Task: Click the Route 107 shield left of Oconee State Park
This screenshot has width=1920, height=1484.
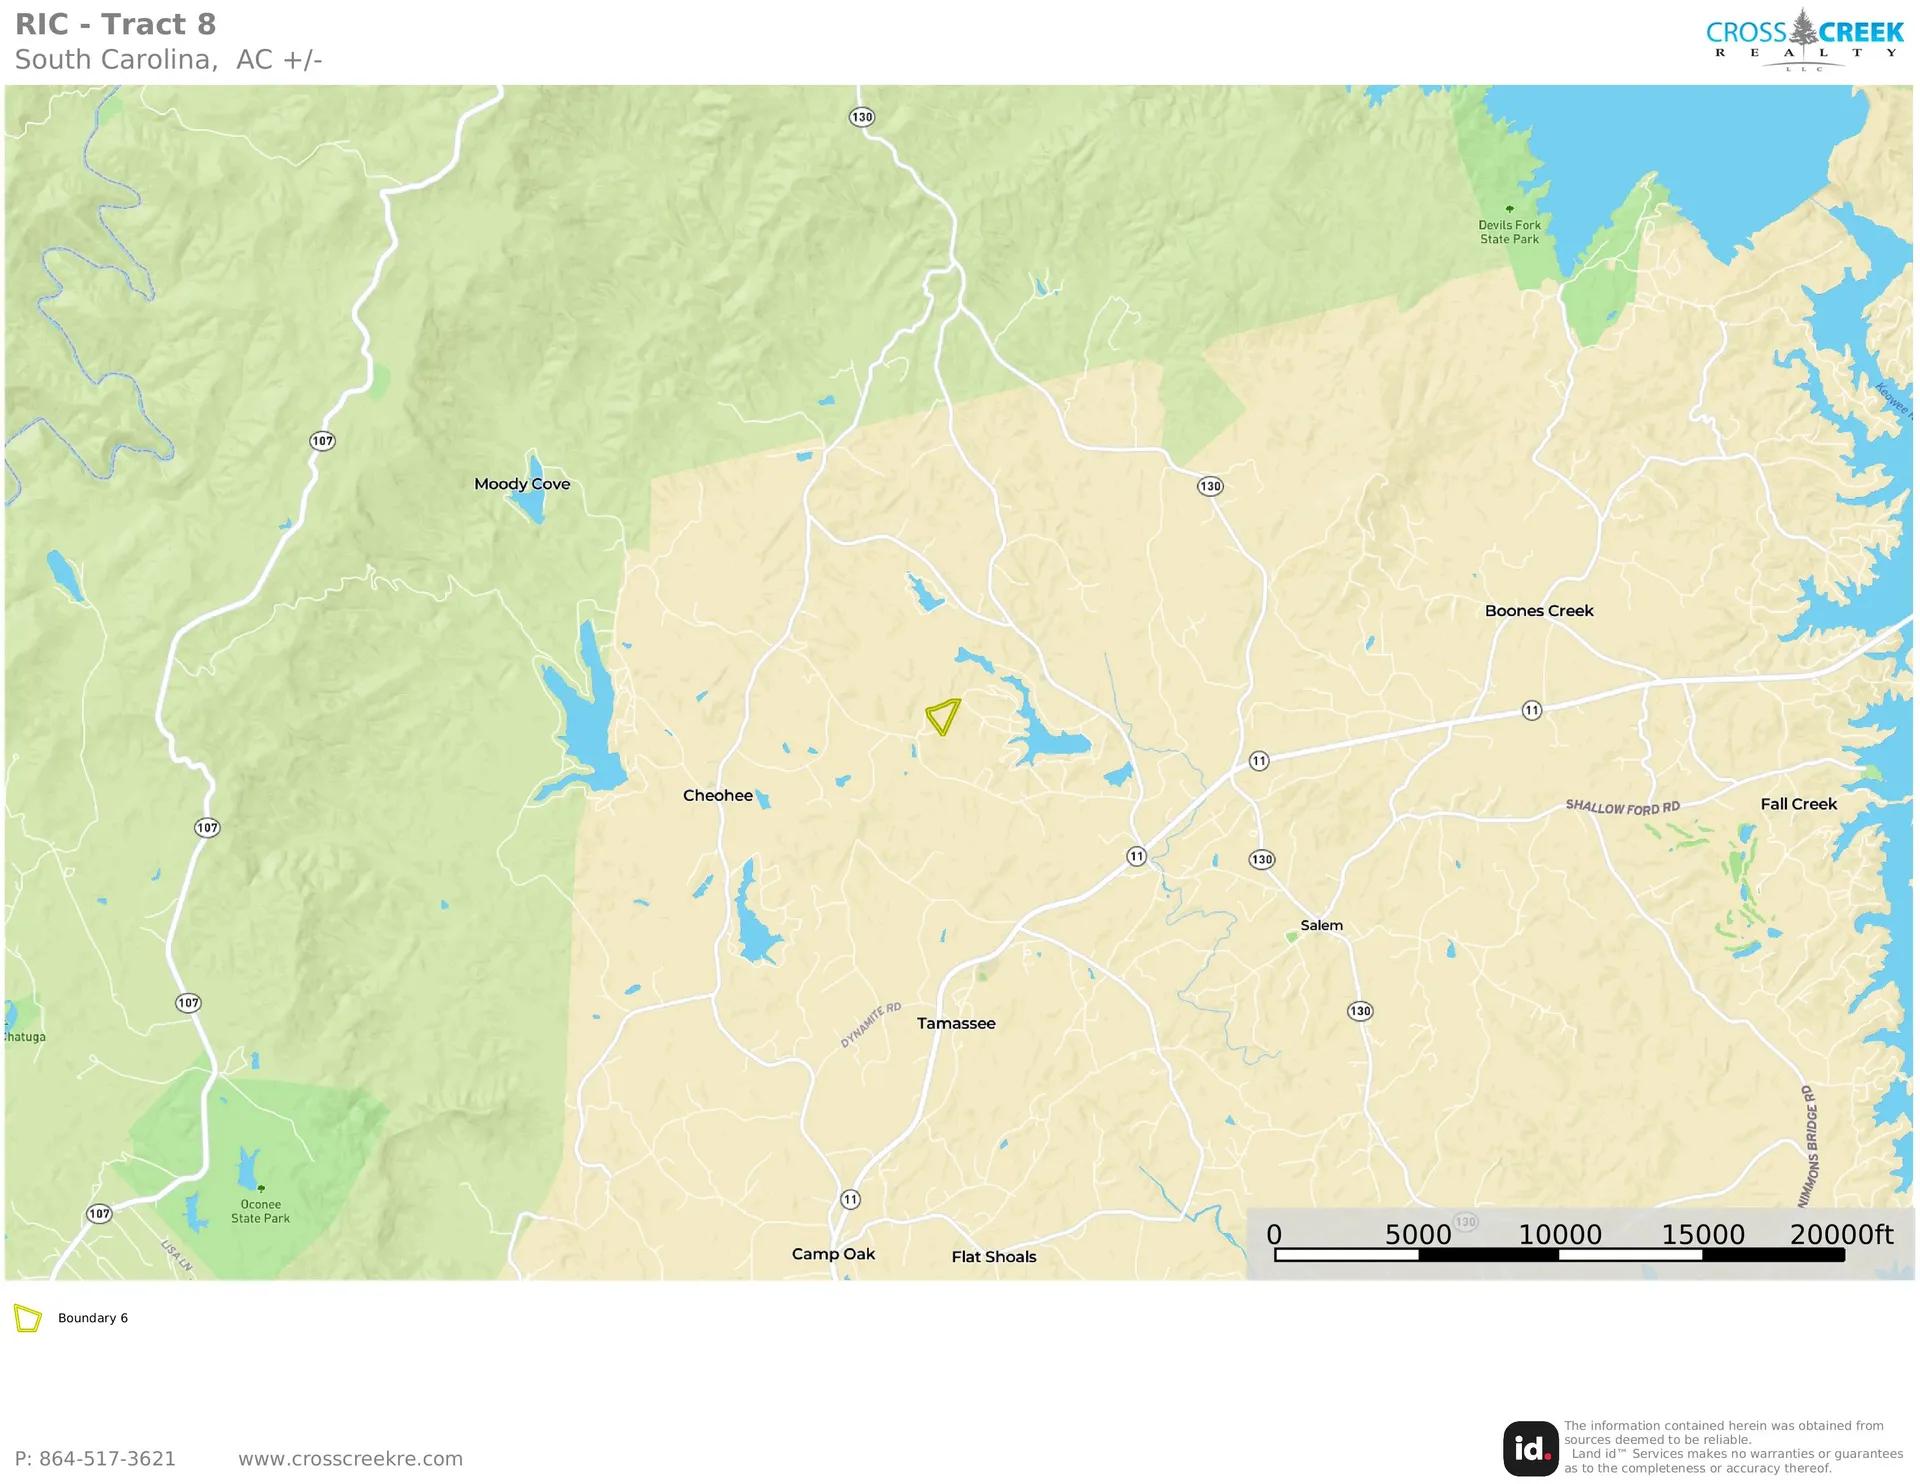Action: tap(99, 1214)
